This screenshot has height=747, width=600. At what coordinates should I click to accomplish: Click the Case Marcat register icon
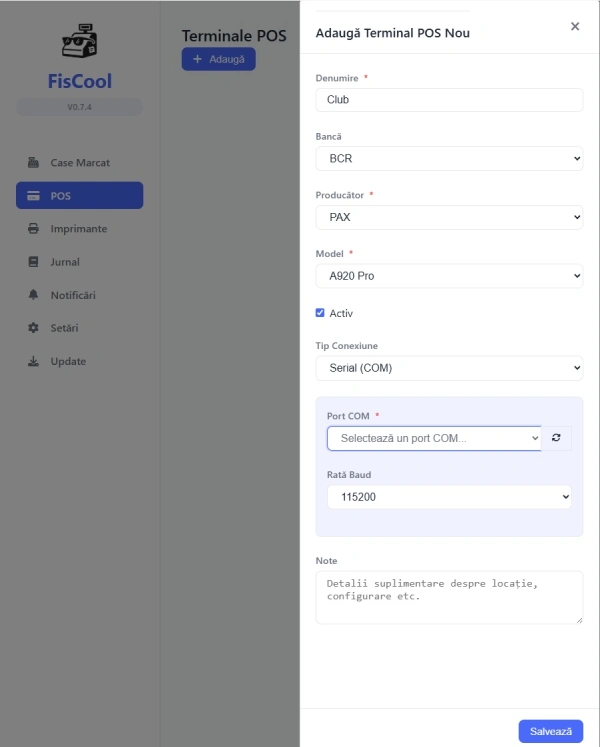point(33,162)
